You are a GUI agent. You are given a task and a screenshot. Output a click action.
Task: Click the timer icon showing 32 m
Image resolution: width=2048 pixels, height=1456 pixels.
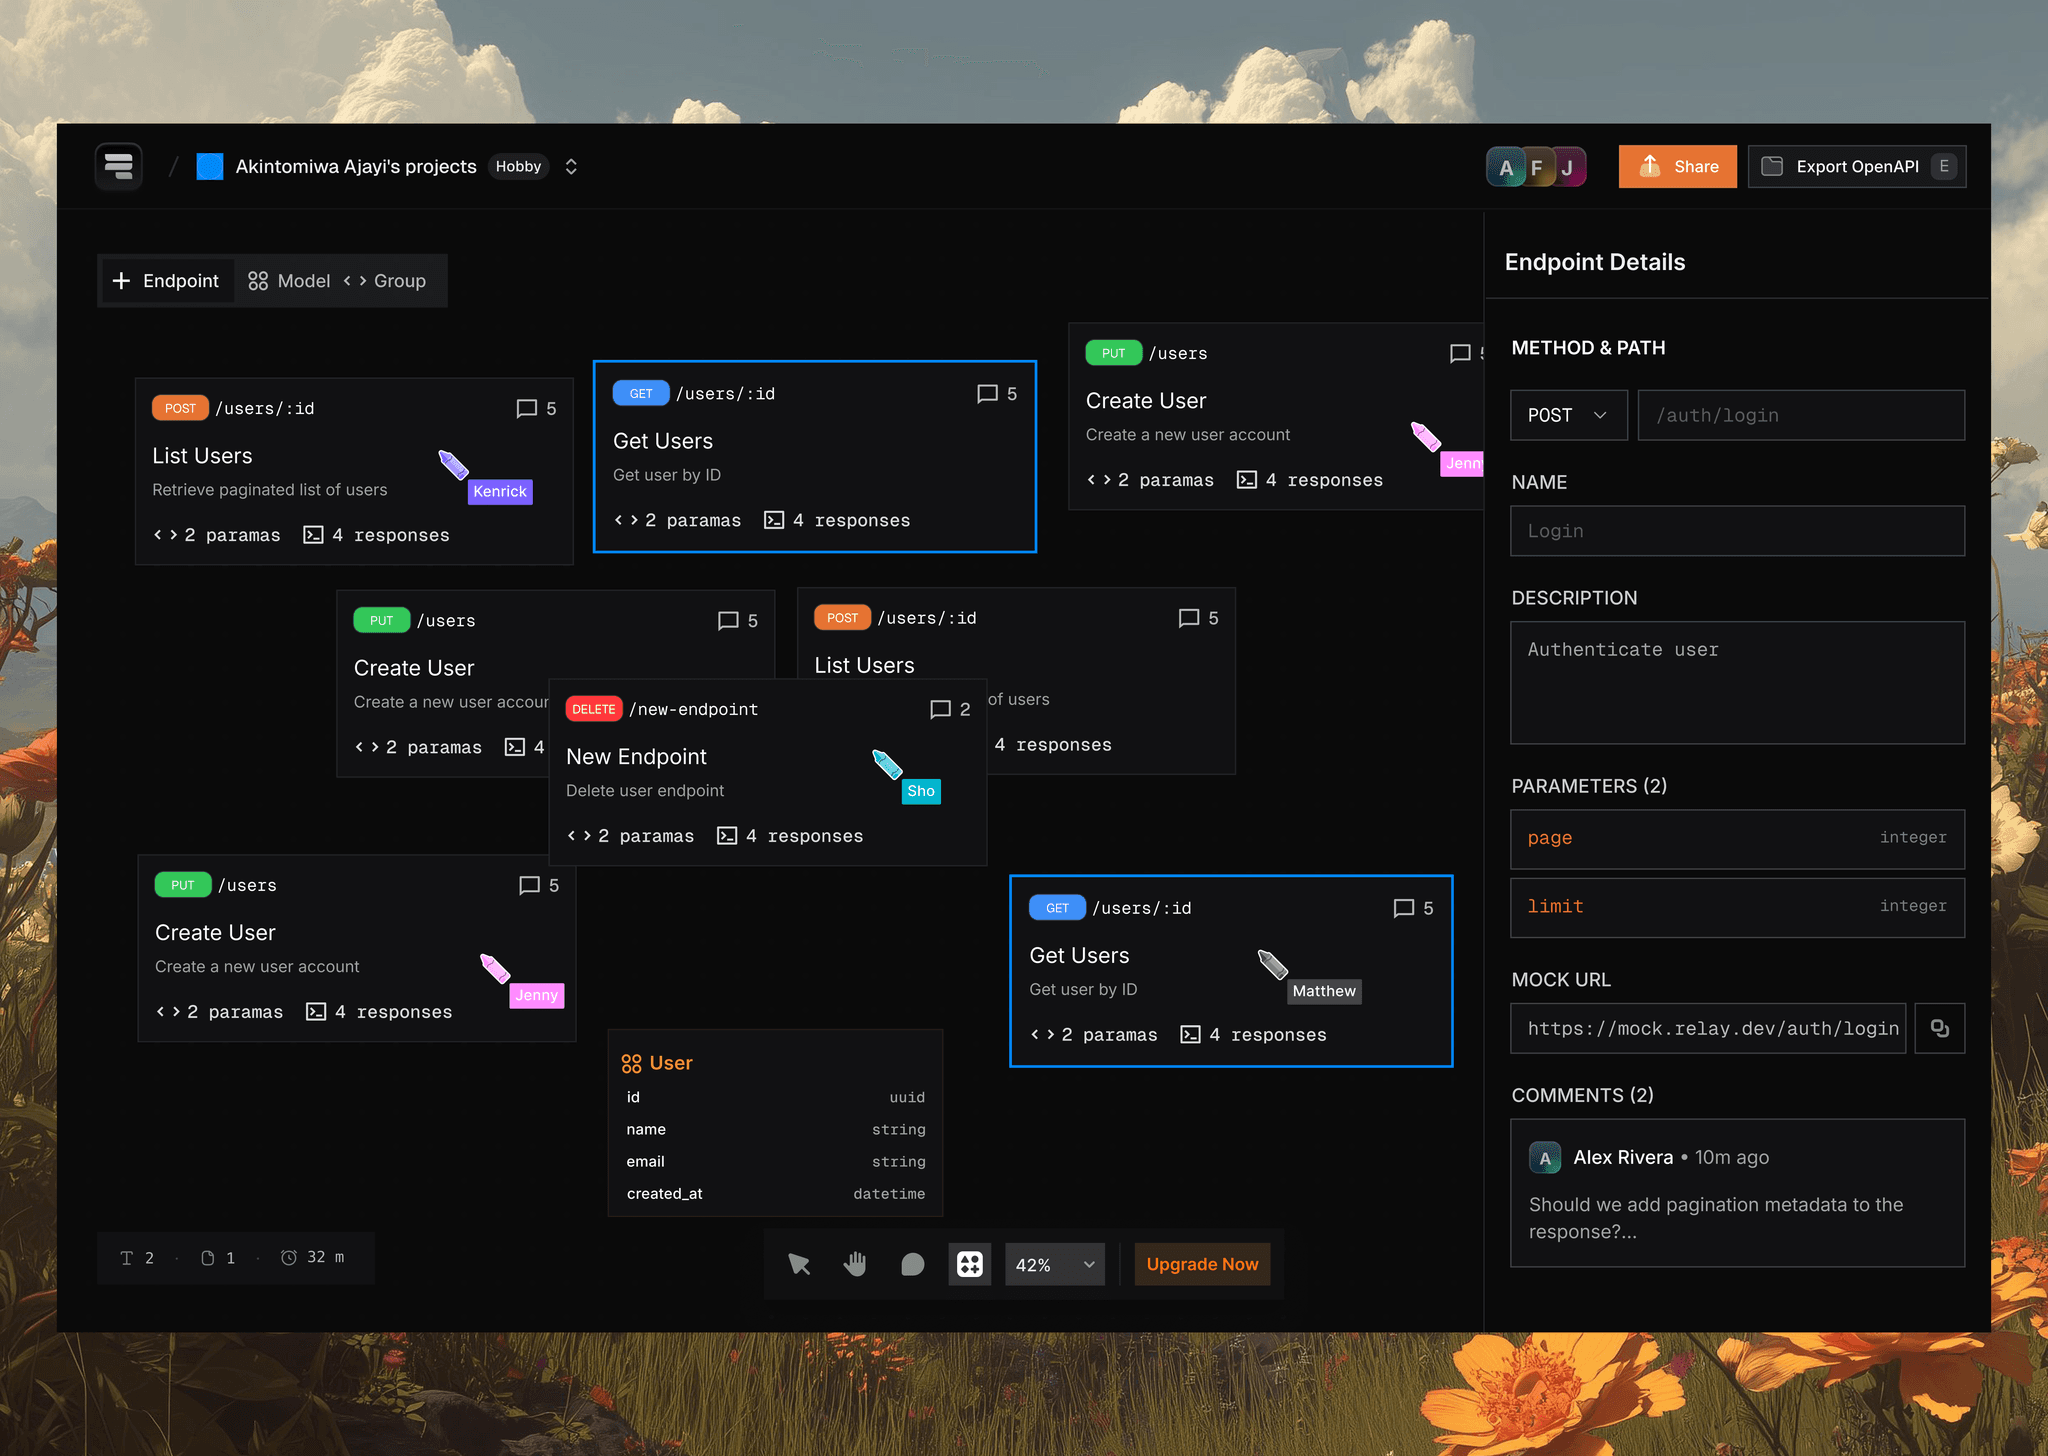click(289, 1257)
